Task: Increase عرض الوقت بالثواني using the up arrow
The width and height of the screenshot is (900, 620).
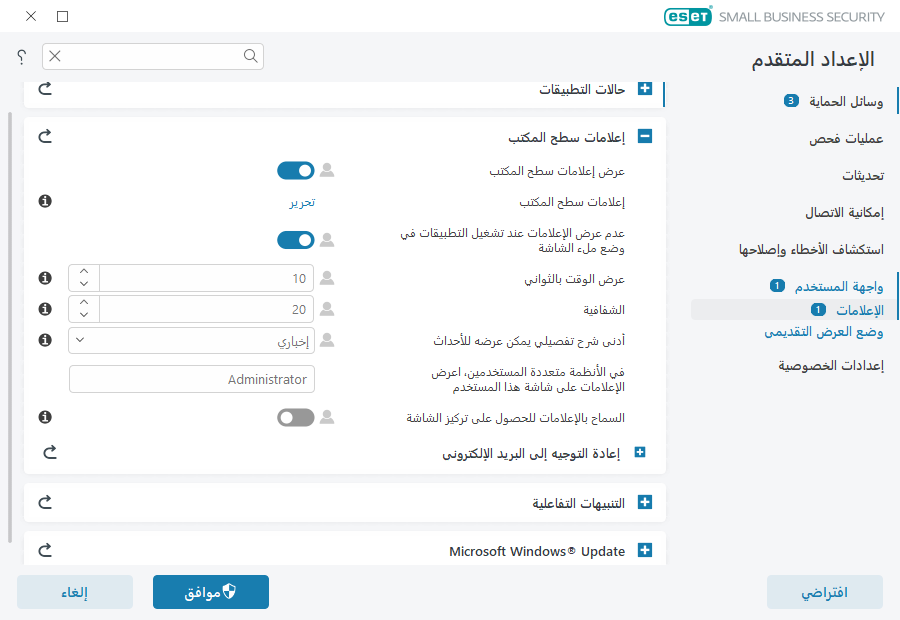Action: 84,272
